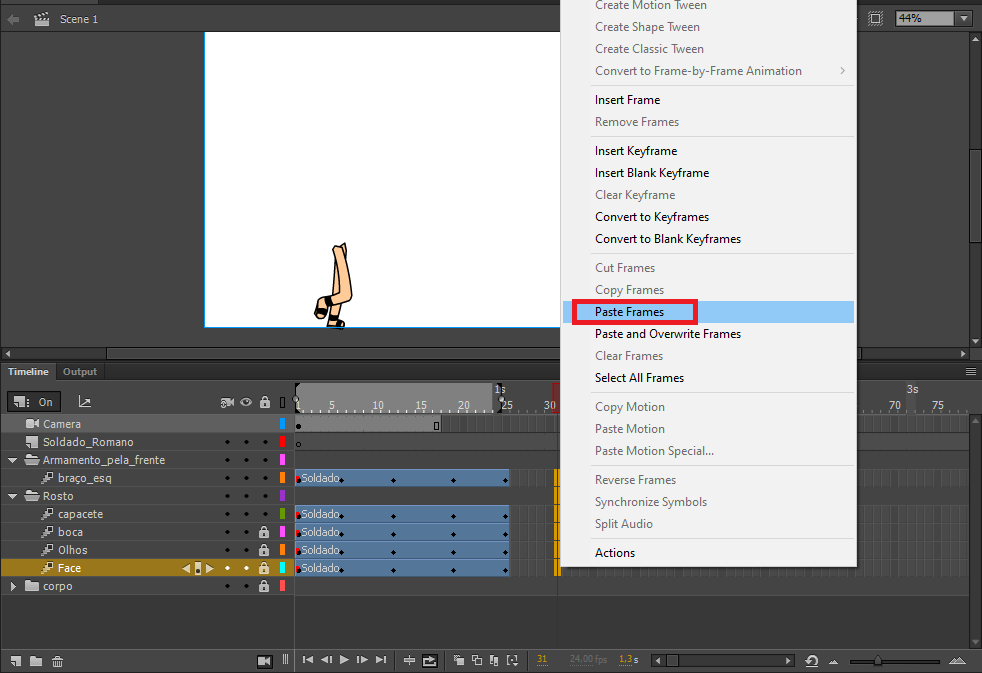Select the New Layer icon

coord(14,661)
